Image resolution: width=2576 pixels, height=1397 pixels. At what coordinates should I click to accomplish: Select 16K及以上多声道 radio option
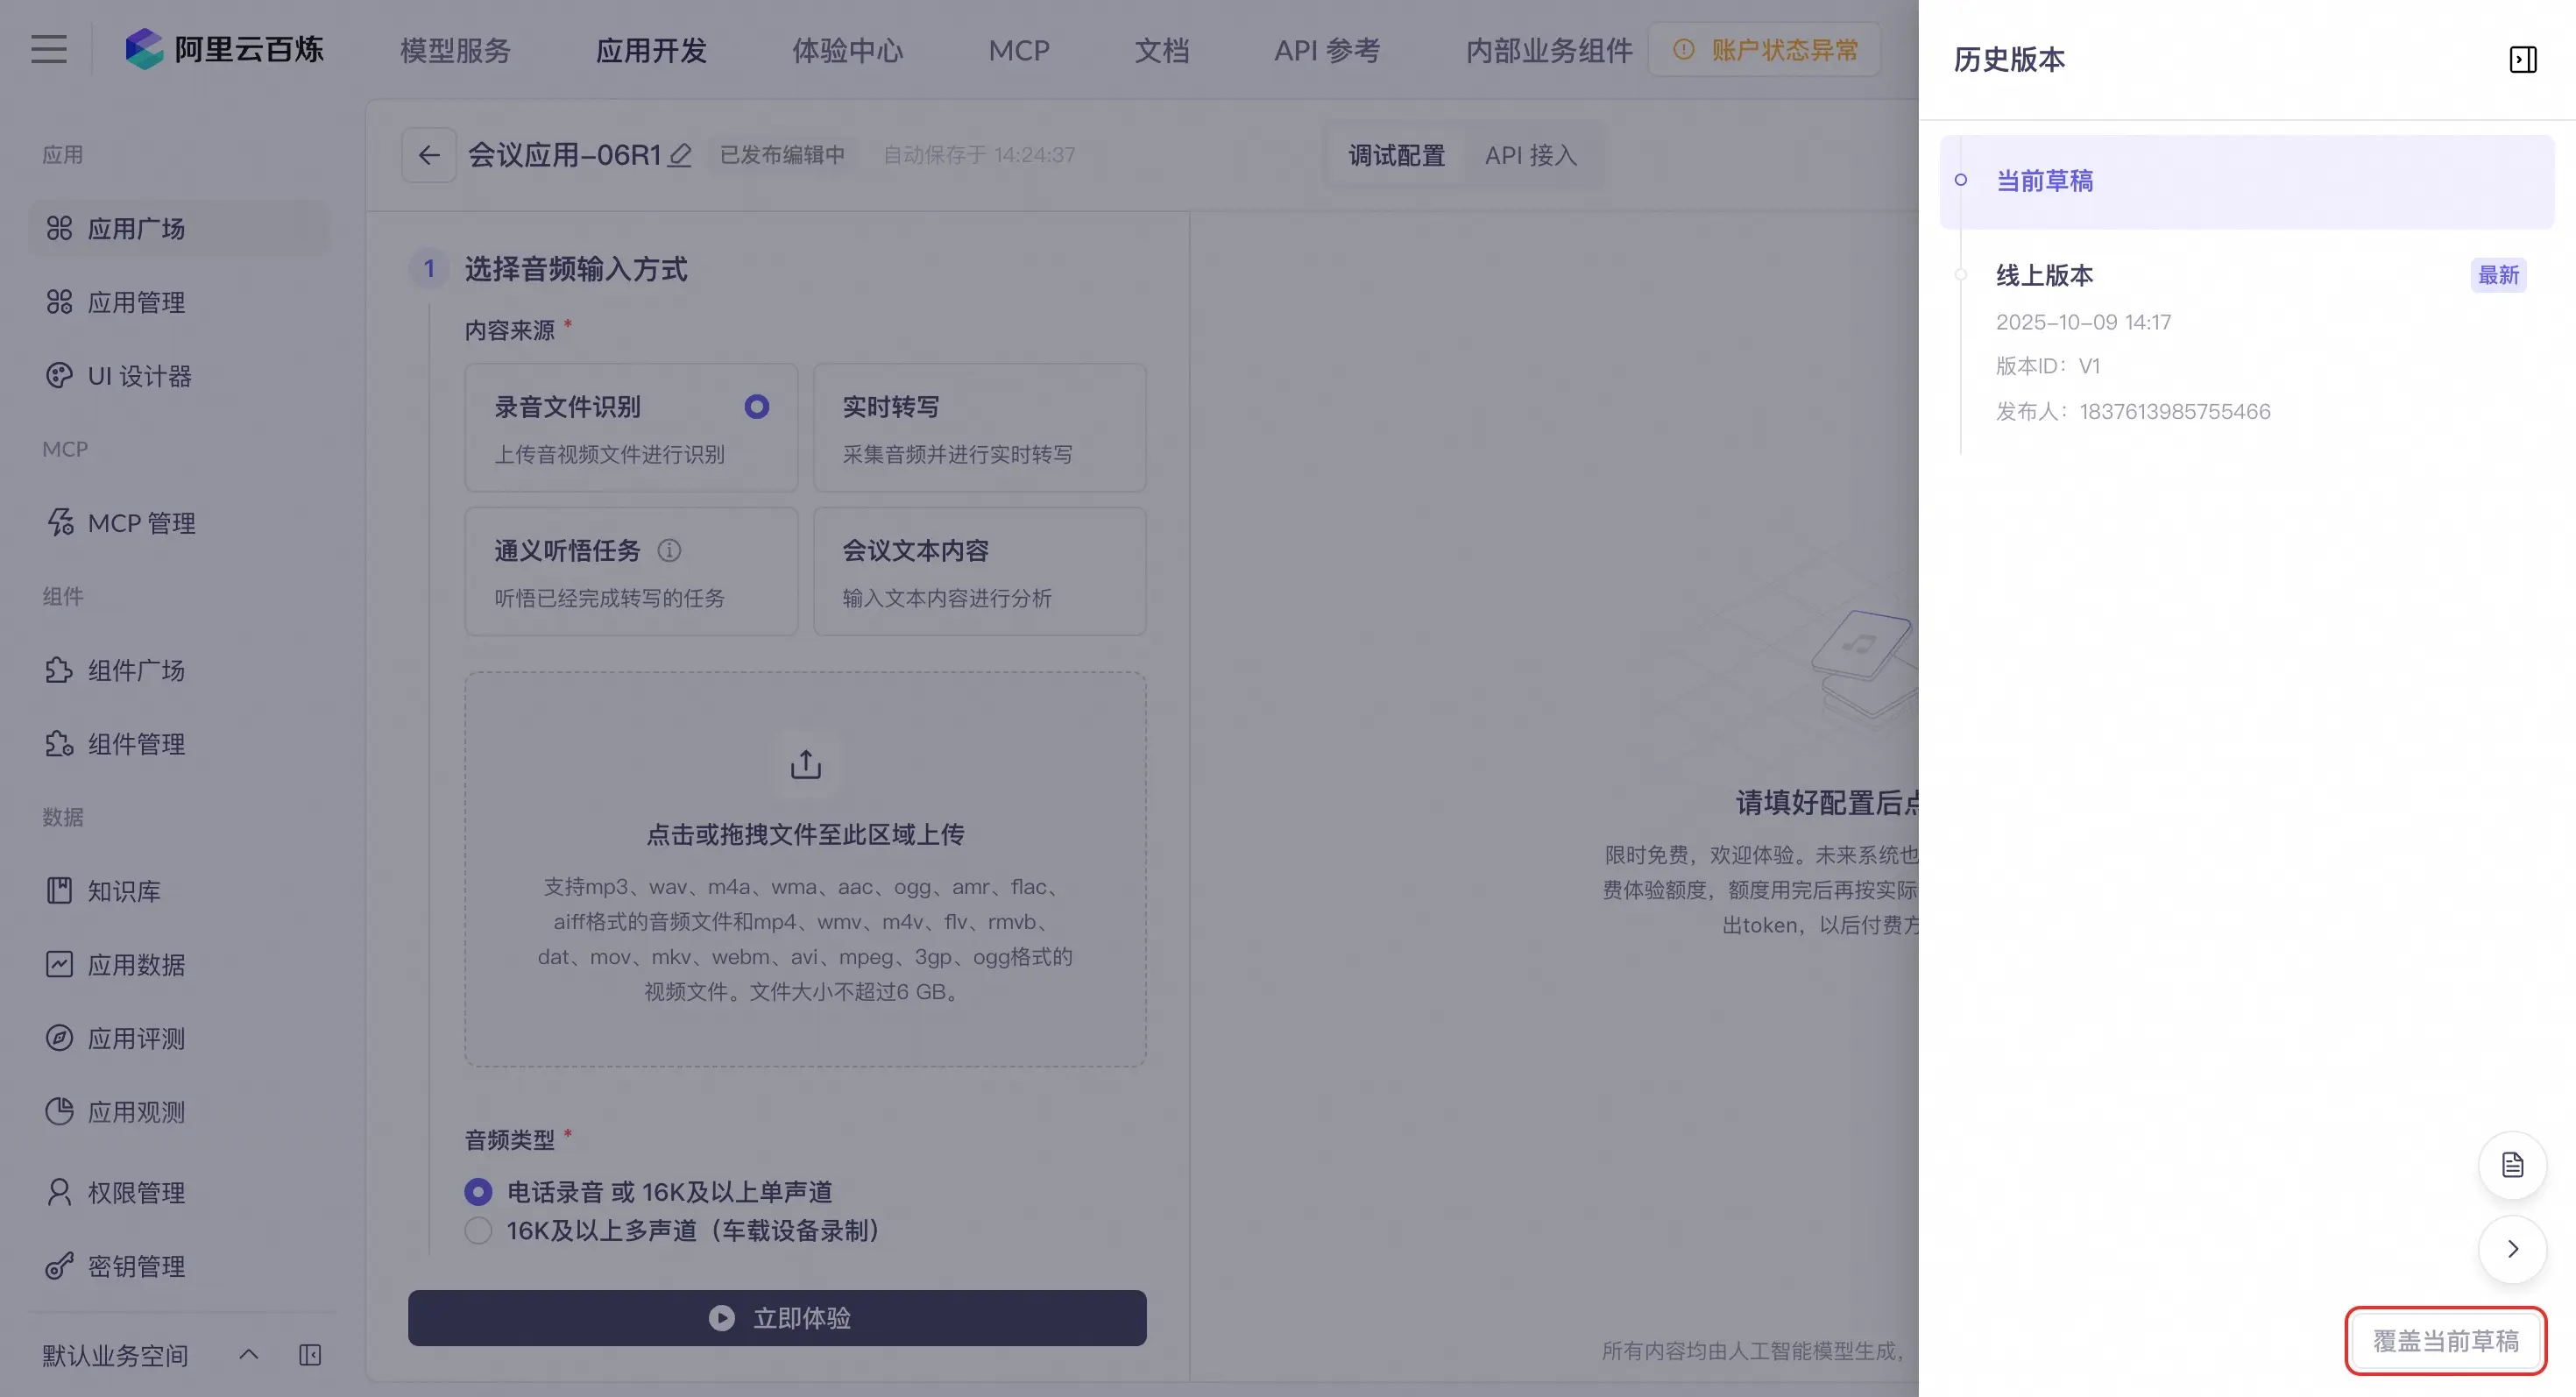click(x=478, y=1230)
